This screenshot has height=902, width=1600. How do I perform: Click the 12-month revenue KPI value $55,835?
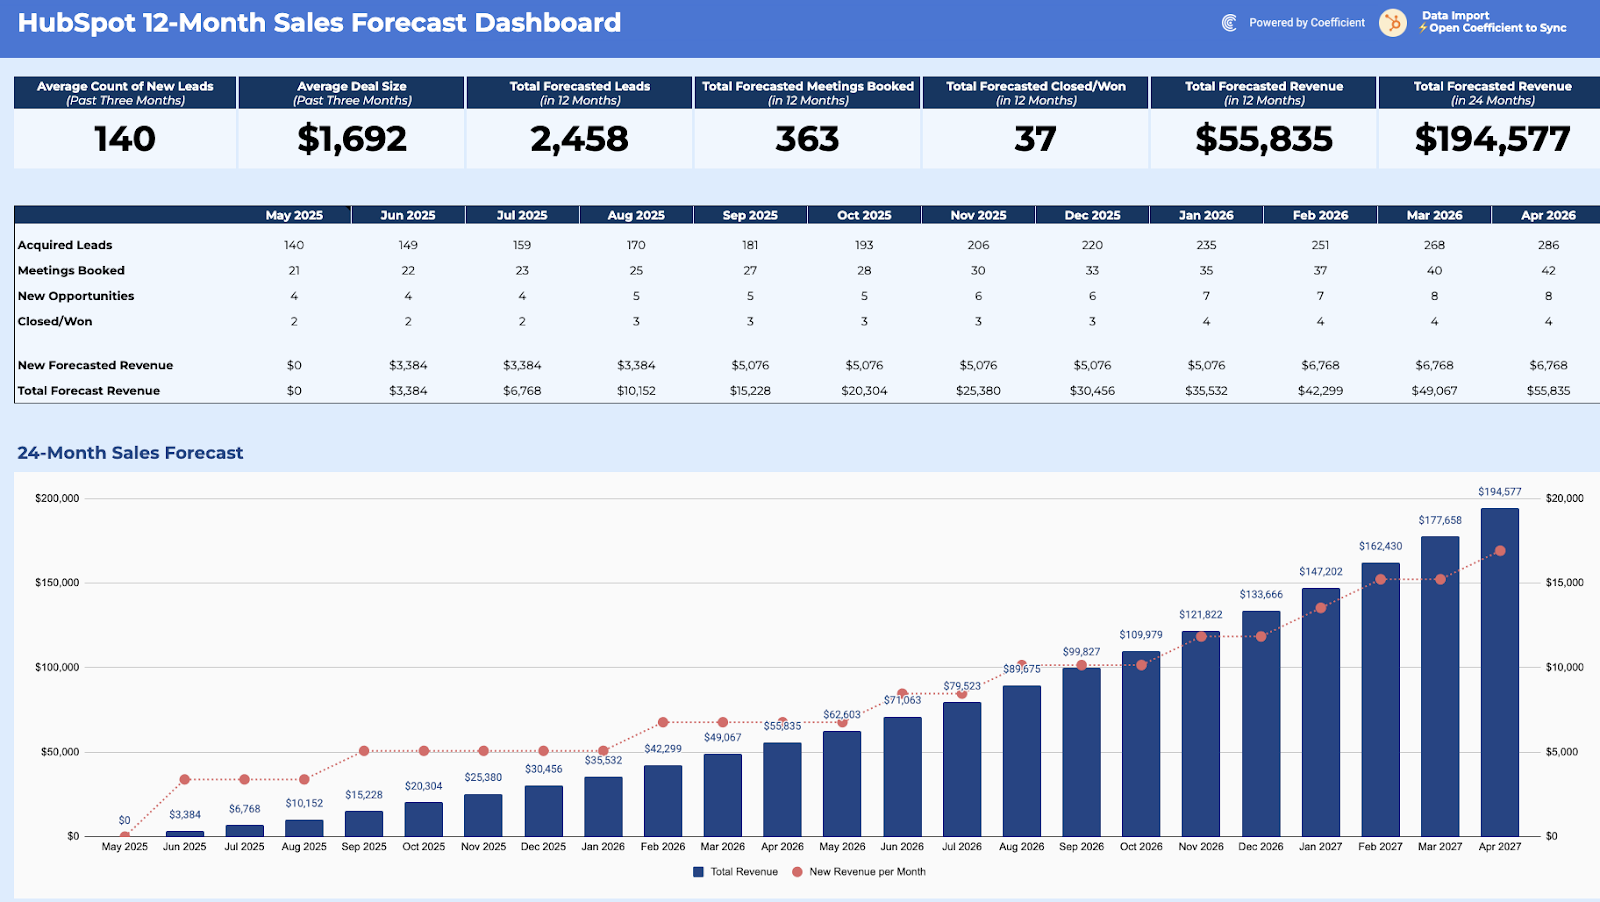pyautogui.click(x=1264, y=138)
